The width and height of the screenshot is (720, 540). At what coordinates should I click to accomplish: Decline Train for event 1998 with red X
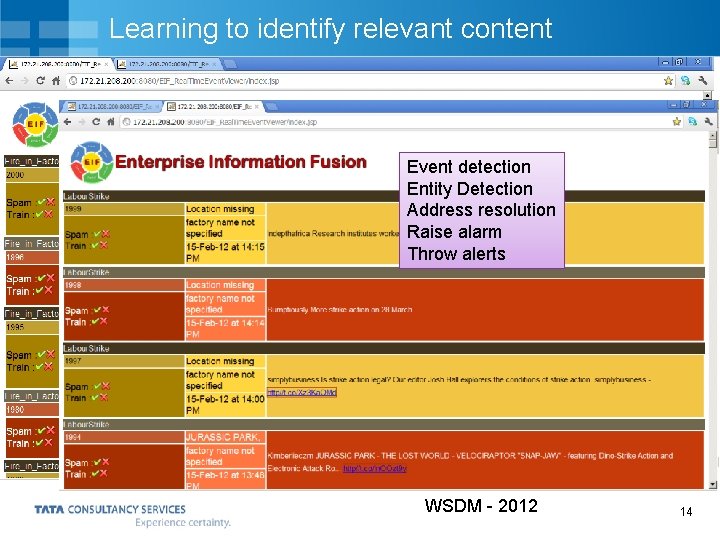coord(104,321)
